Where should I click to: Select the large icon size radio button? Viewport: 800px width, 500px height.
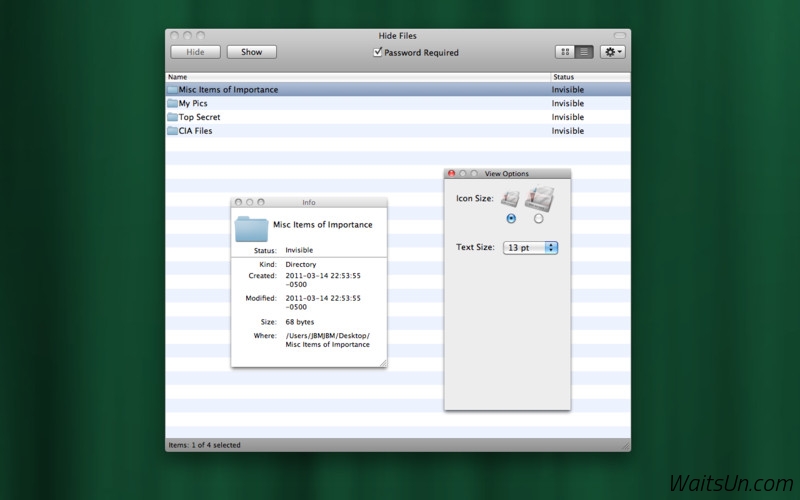[x=539, y=218]
